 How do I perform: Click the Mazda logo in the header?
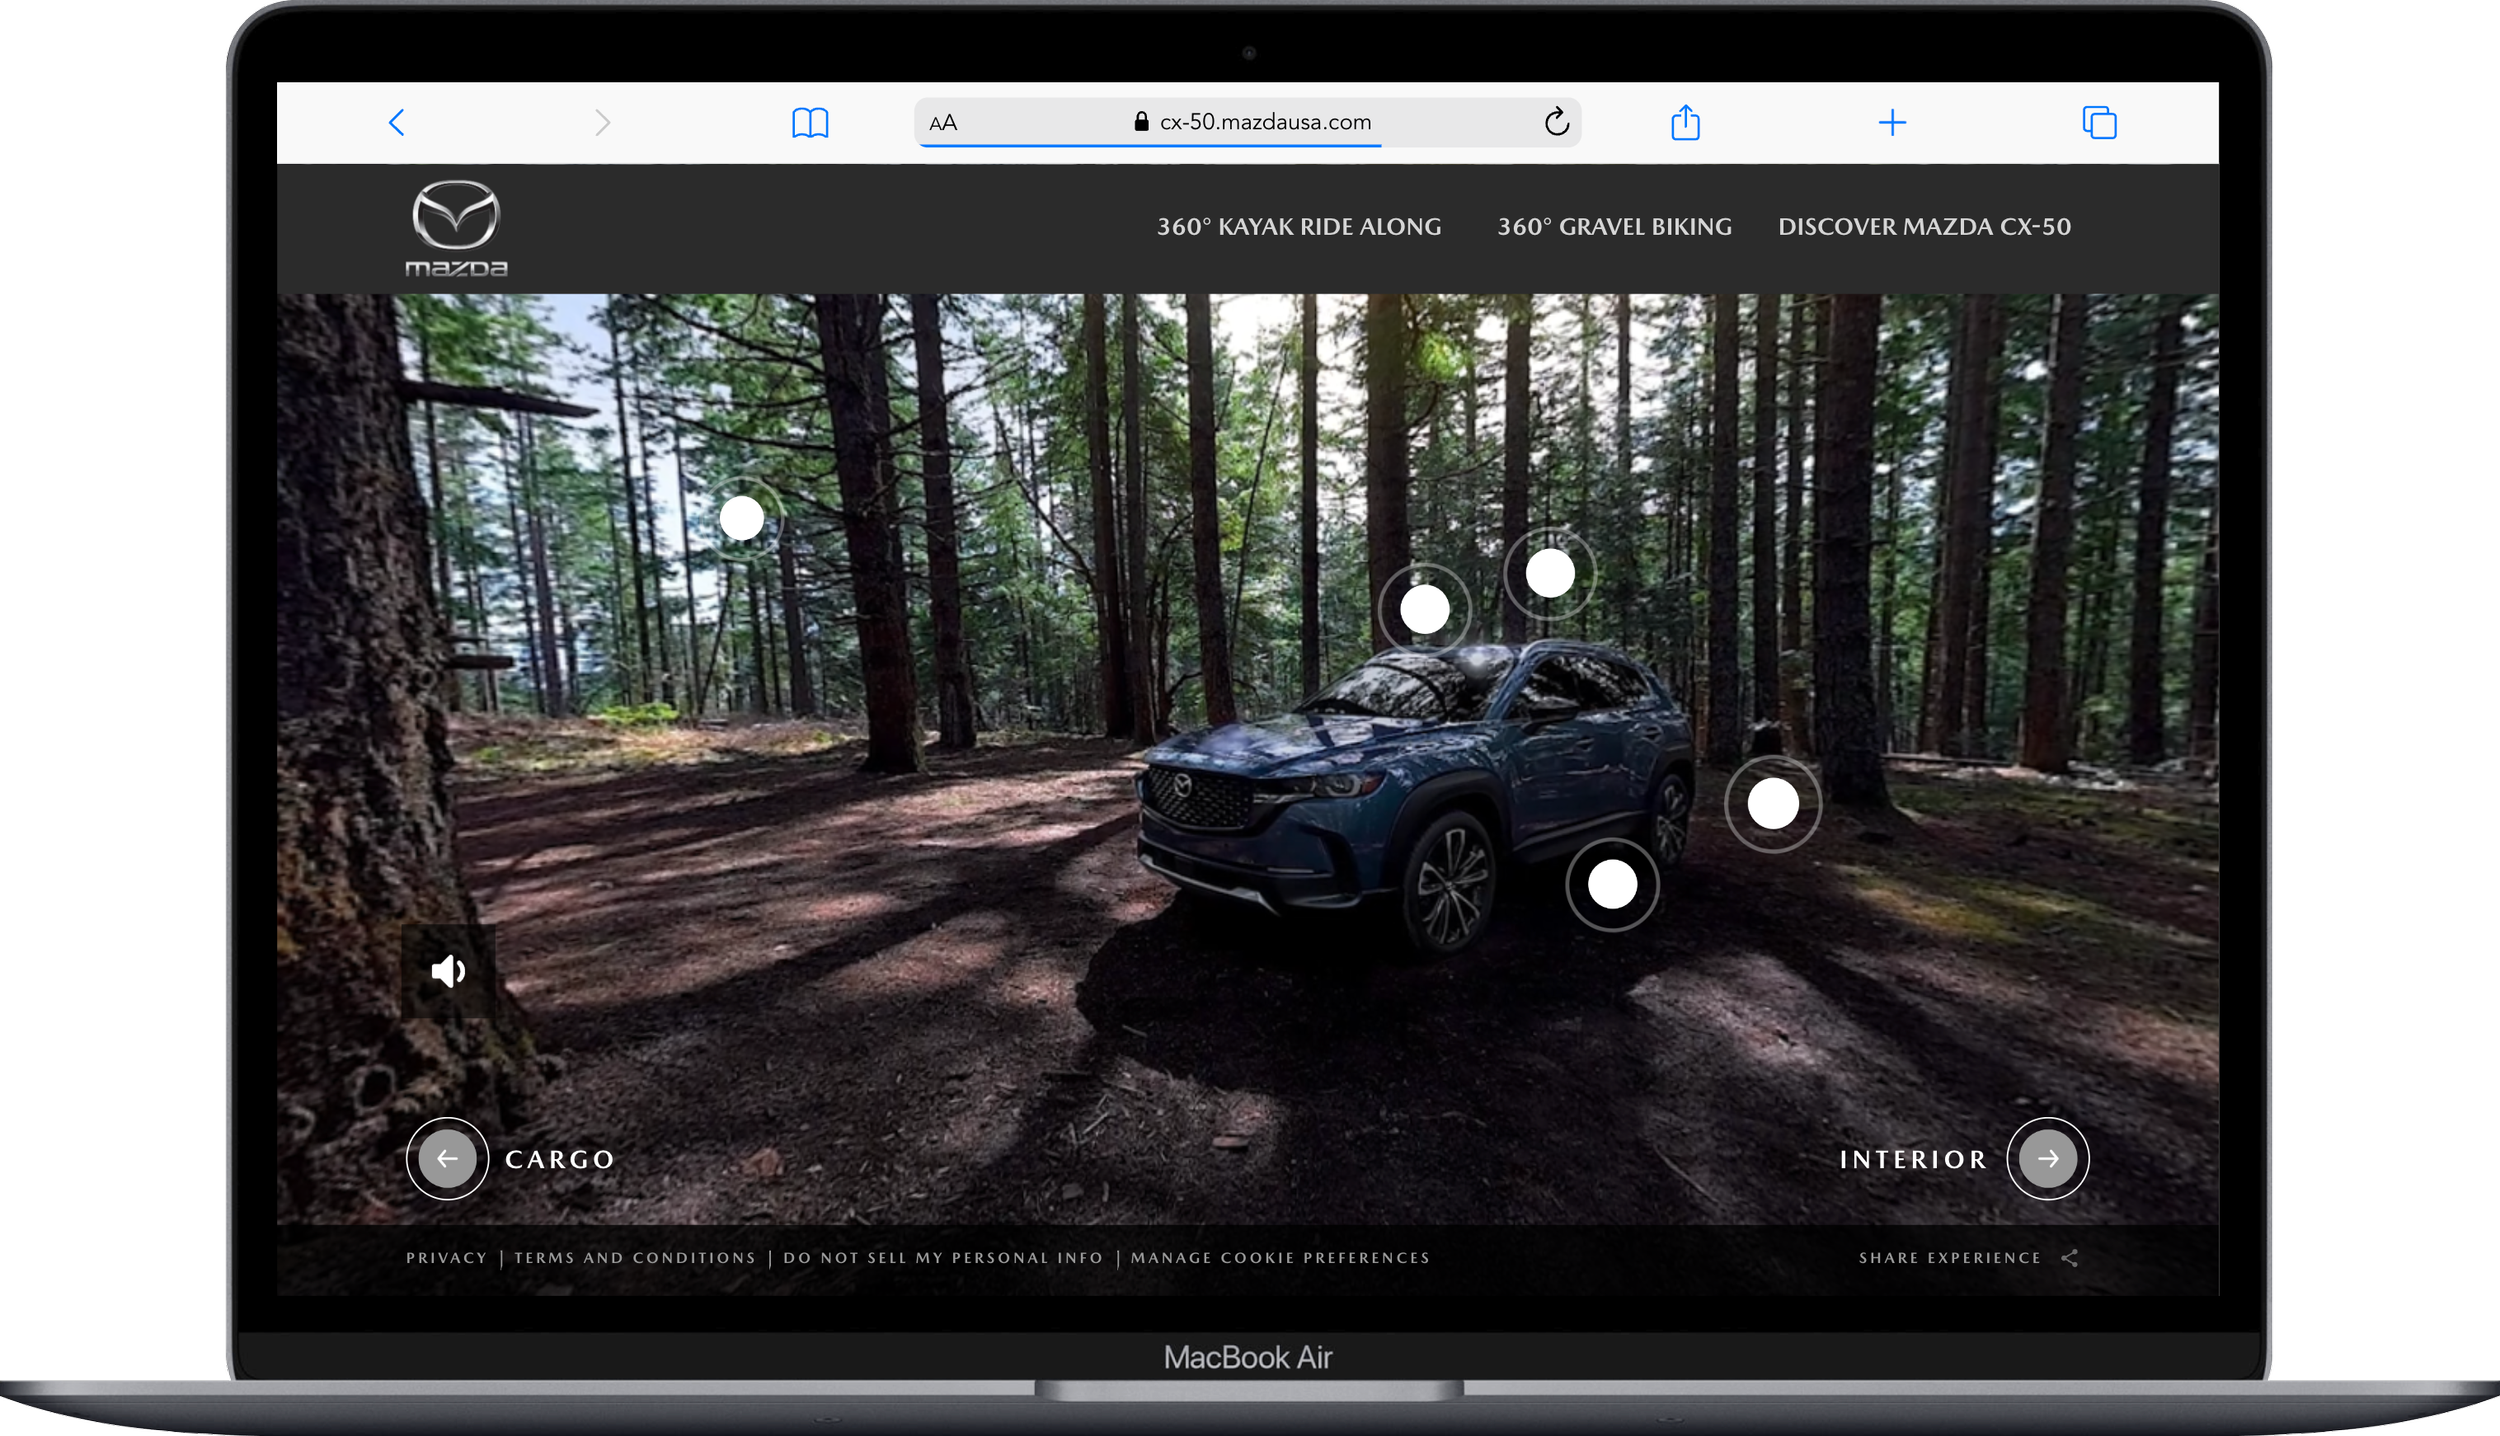[x=456, y=228]
